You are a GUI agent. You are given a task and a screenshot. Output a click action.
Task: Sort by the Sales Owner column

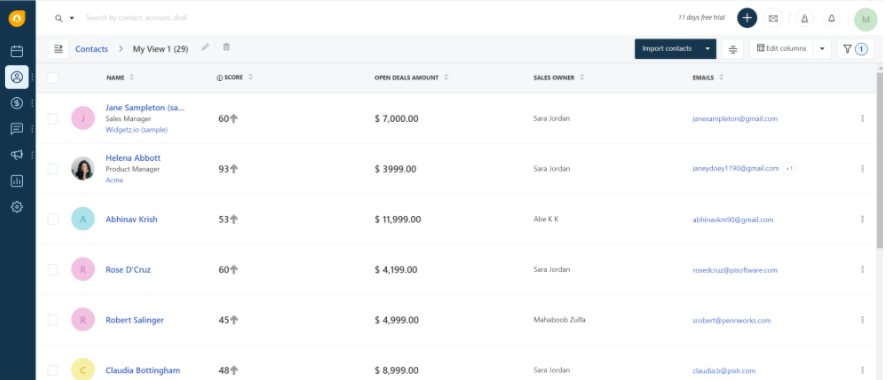click(582, 77)
